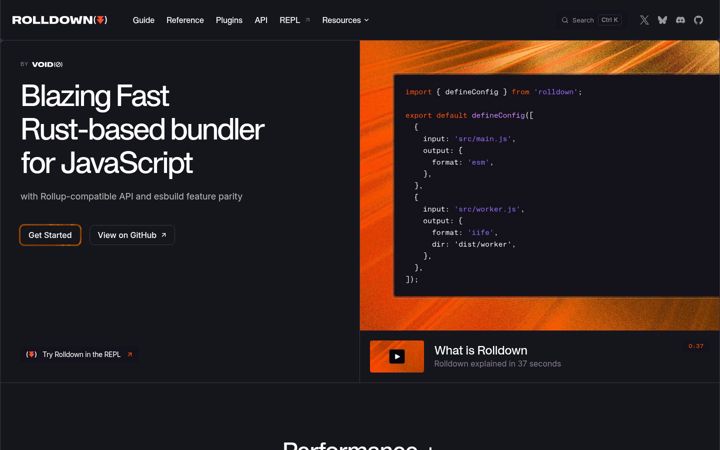Click the code sample config panel
The image size is (720, 450).
557,185
